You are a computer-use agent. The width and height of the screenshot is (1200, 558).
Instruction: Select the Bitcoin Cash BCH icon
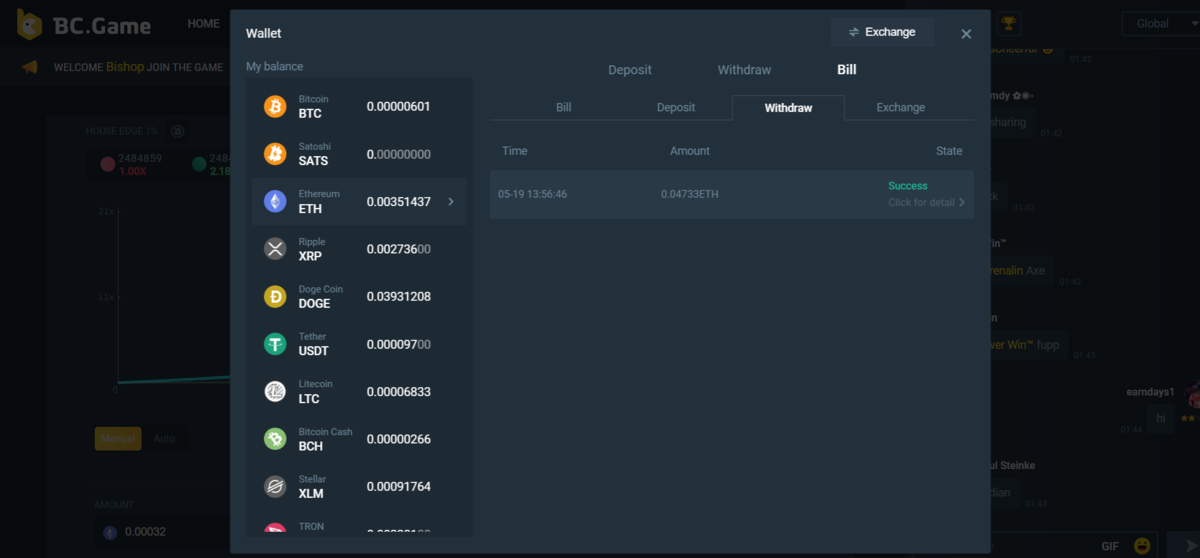(x=275, y=439)
